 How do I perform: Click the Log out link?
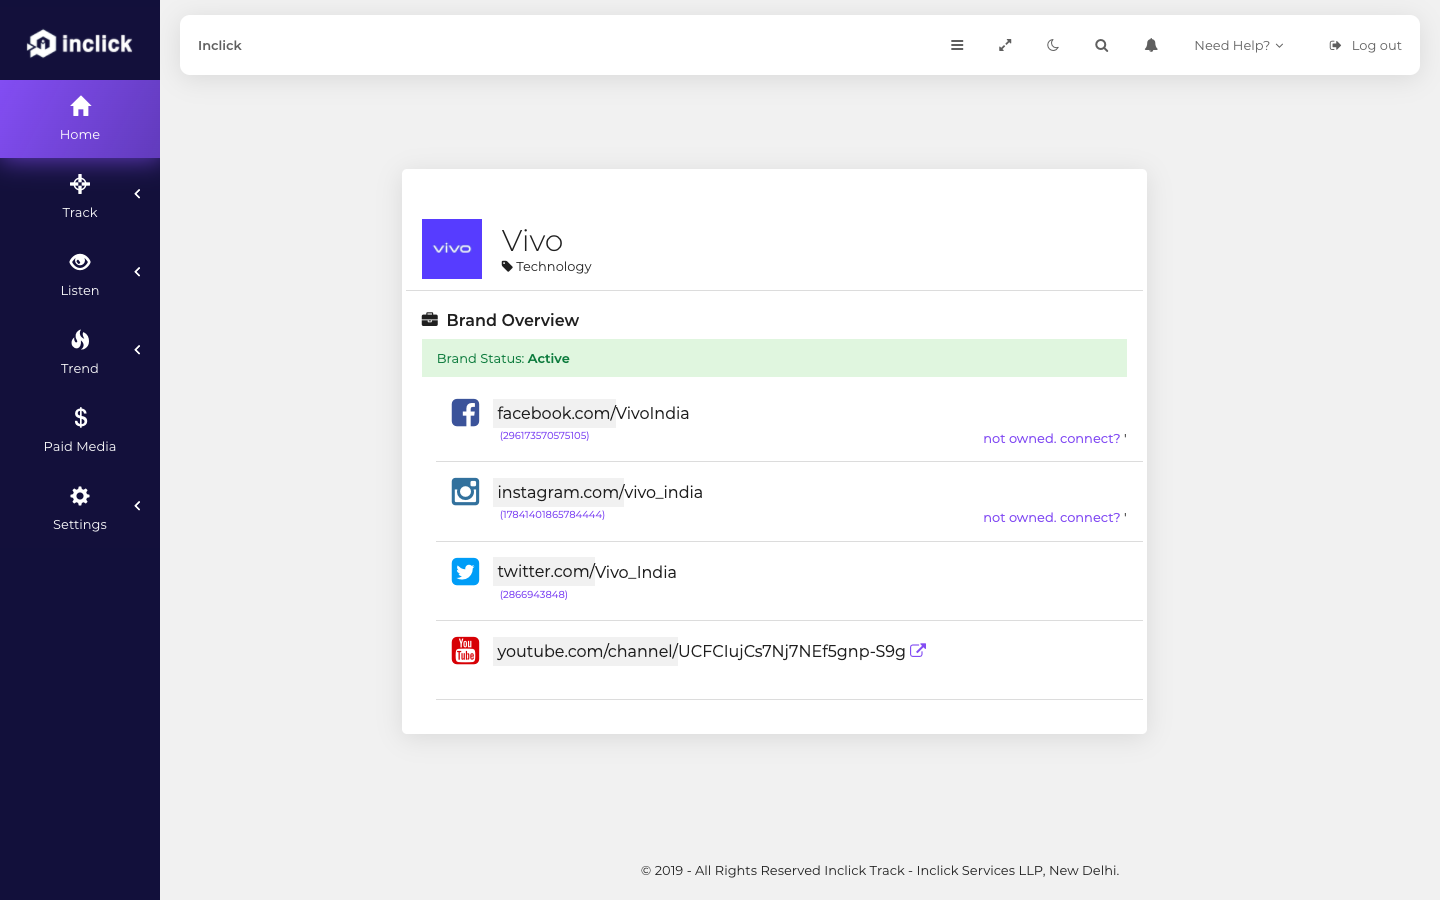click(1365, 45)
